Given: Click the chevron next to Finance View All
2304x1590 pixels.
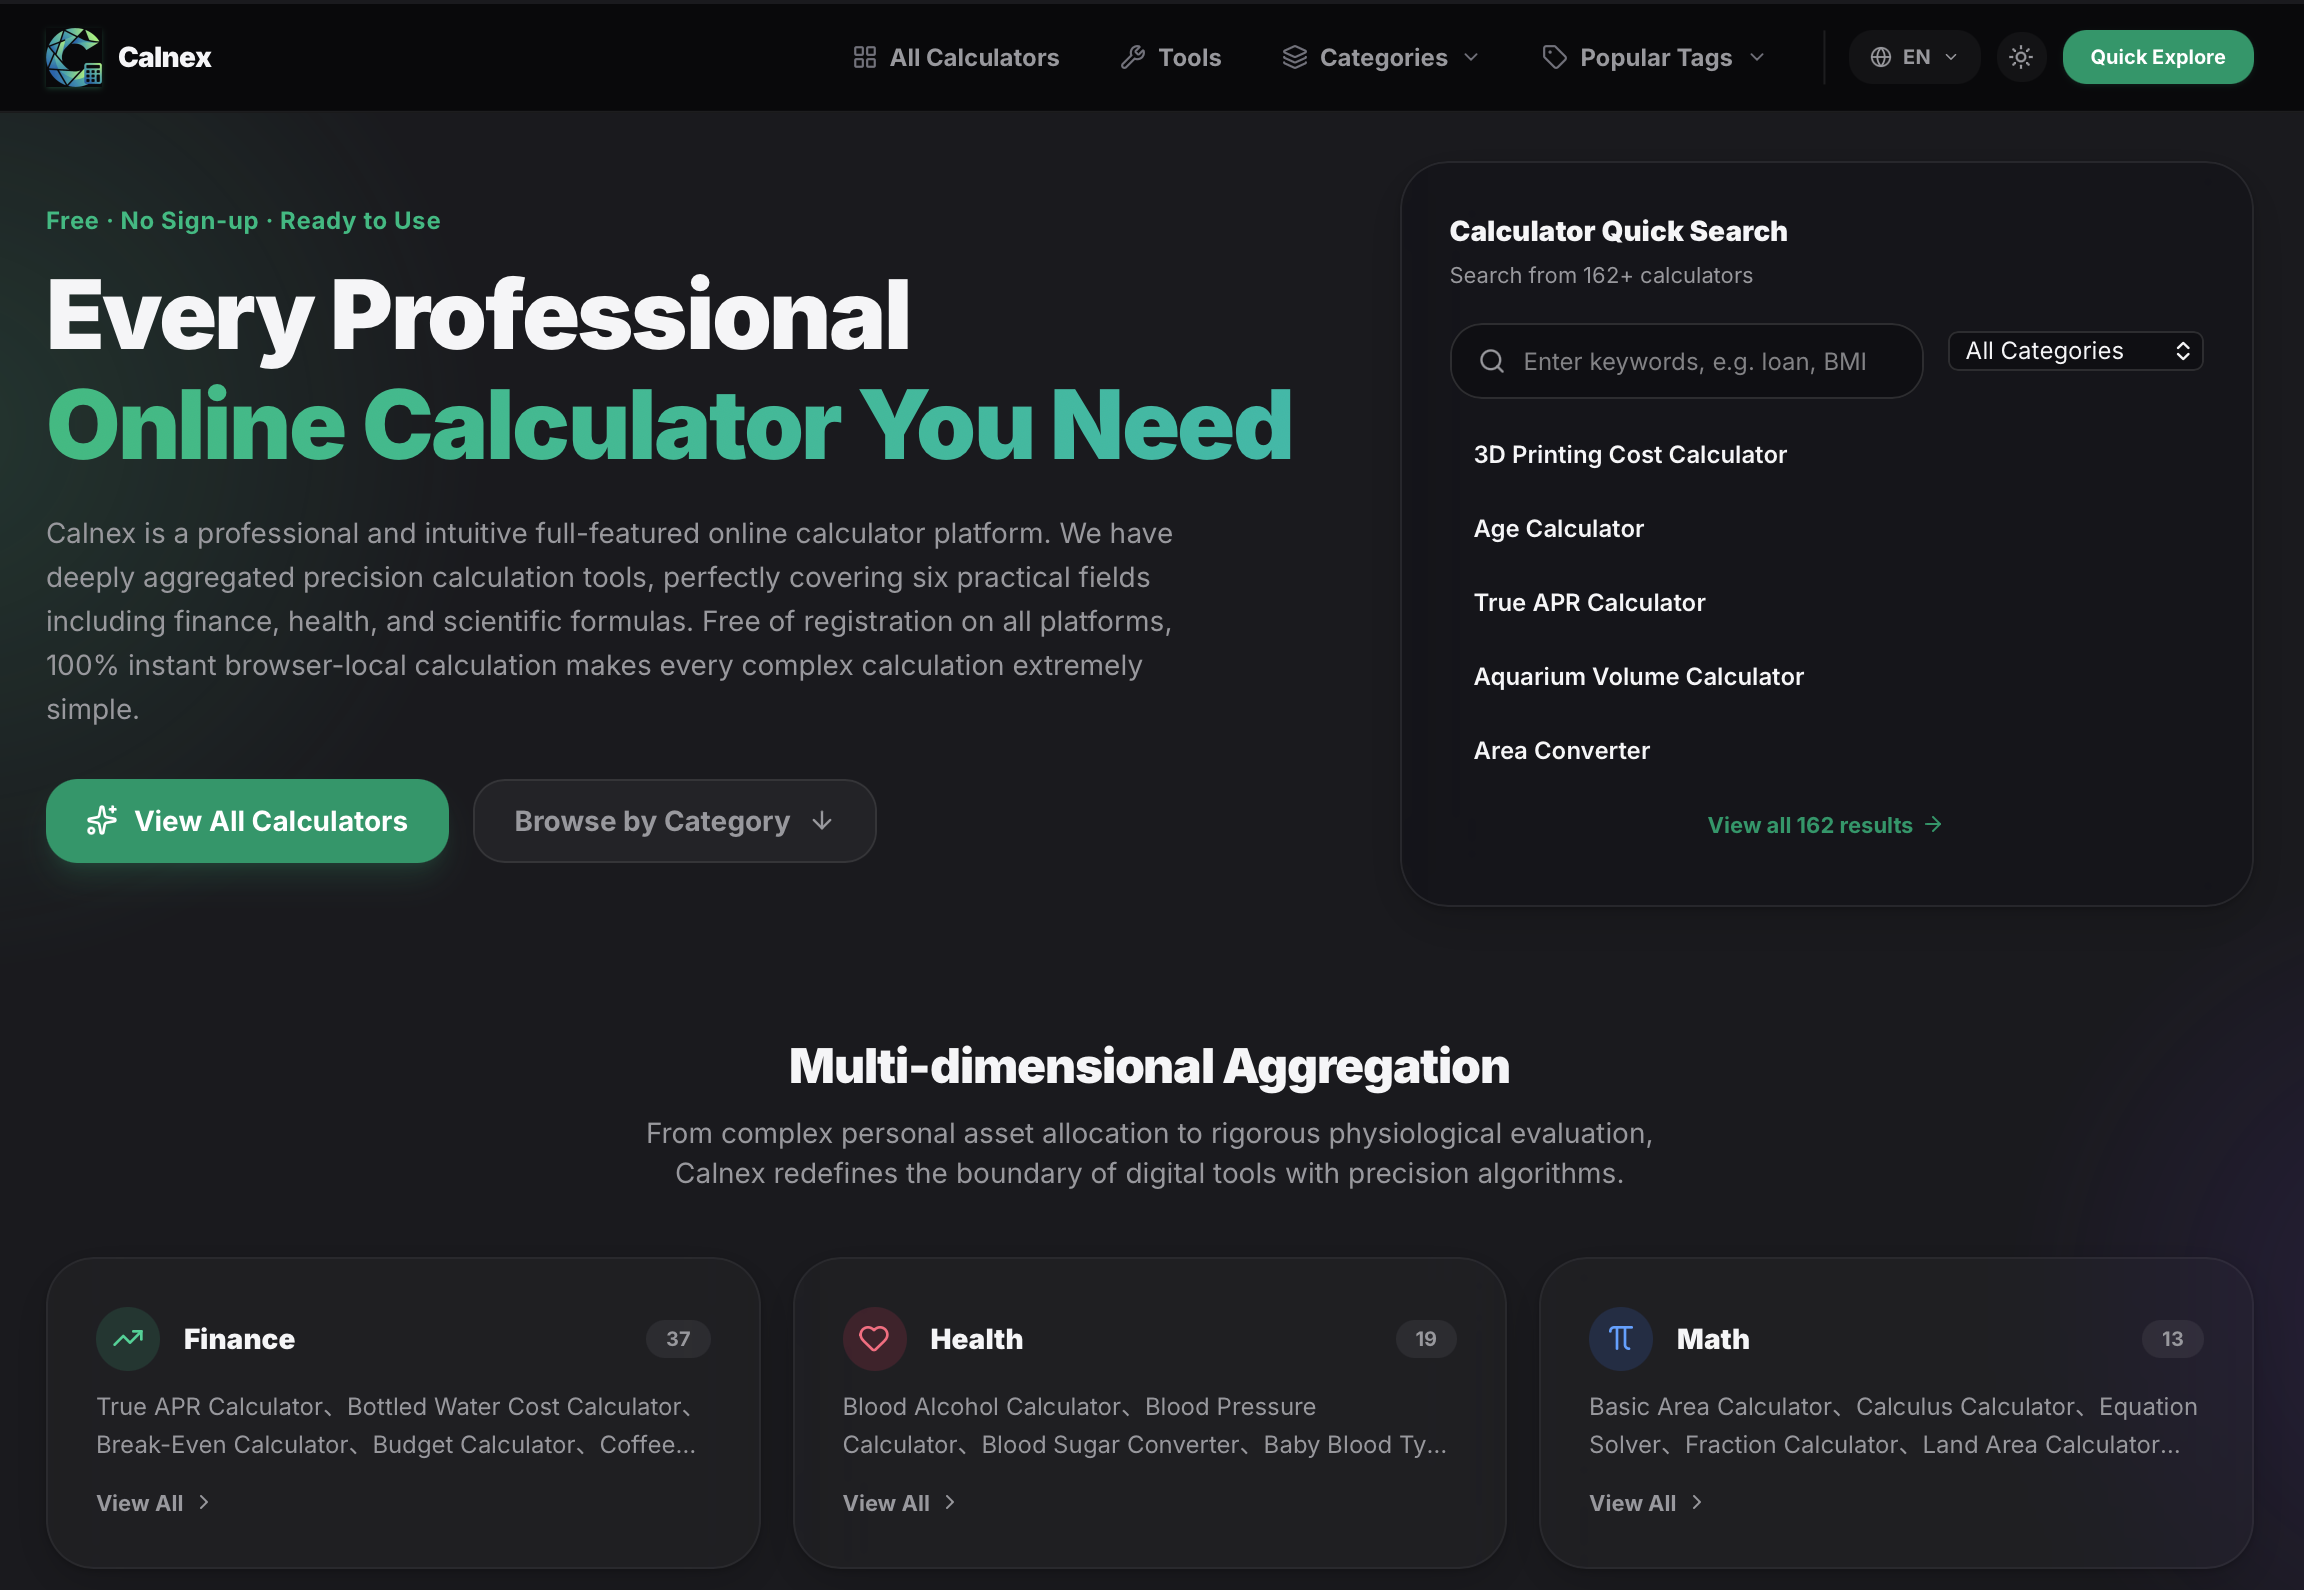Looking at the screenshot, I should click(x=204, y=1502).
